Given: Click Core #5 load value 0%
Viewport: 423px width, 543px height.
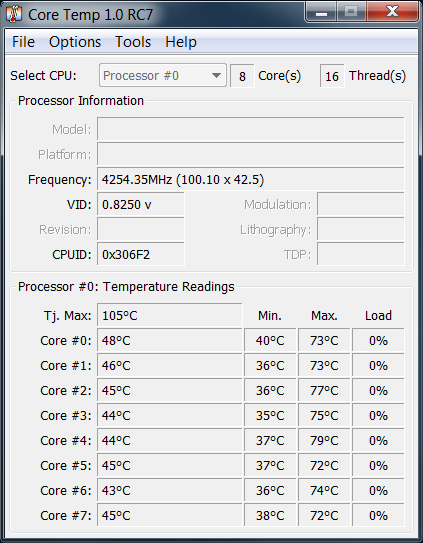Looking at the screenshot, I should click(x=378, y=465).
